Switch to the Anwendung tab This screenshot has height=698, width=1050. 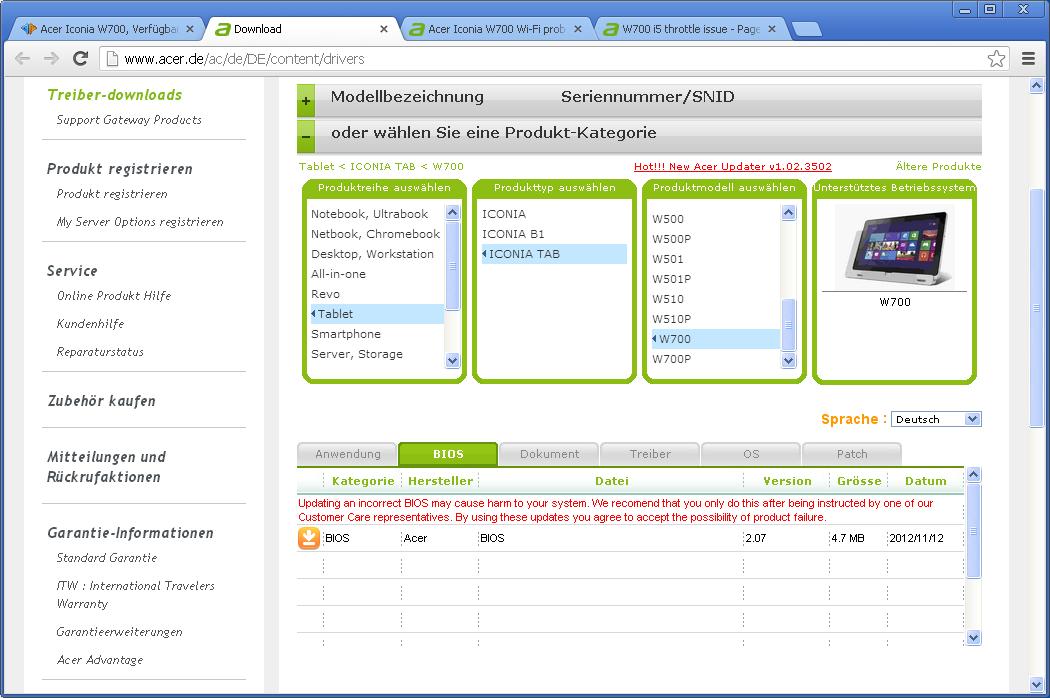(x=348, y=454)
